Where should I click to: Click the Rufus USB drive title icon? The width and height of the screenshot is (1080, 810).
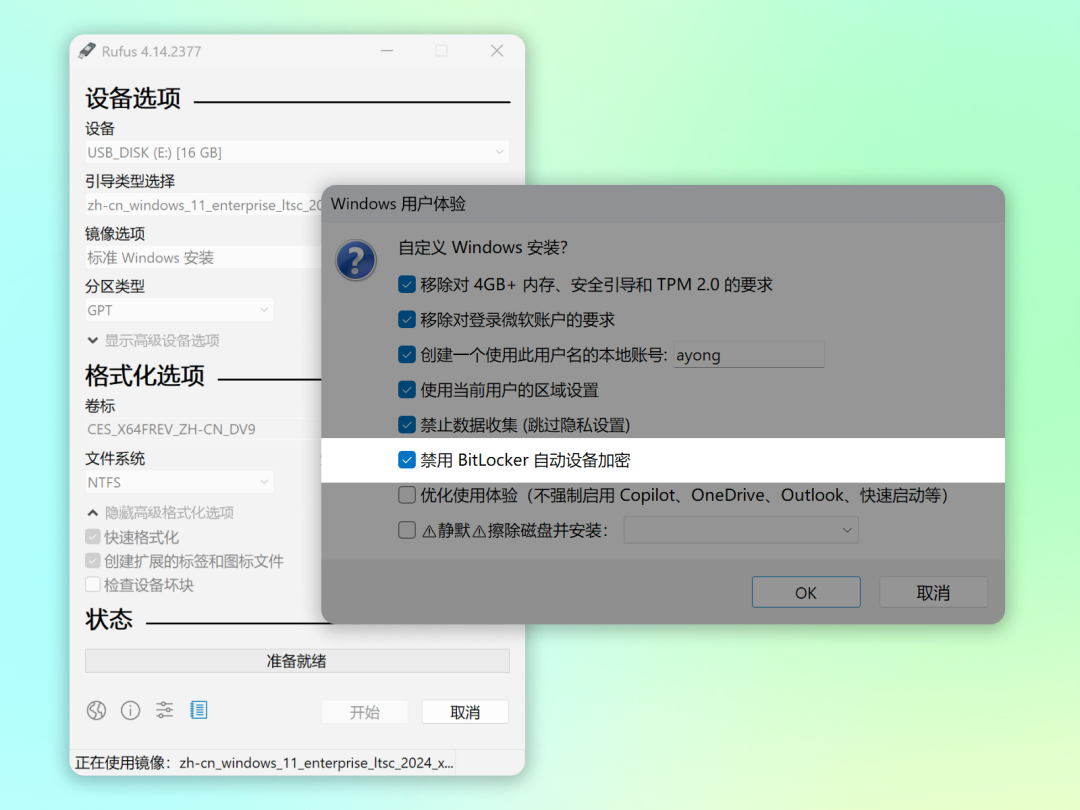tap(87, 51)
